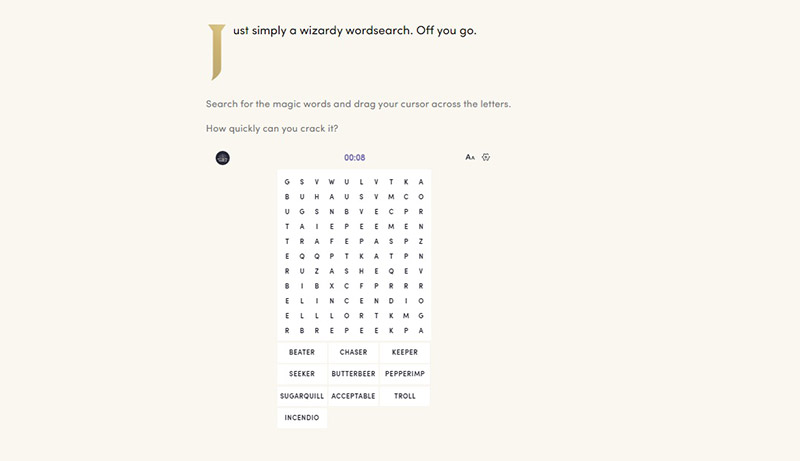Open the font size Aa icon
Viewport: 800px width, 461px height.
[470, 157]
